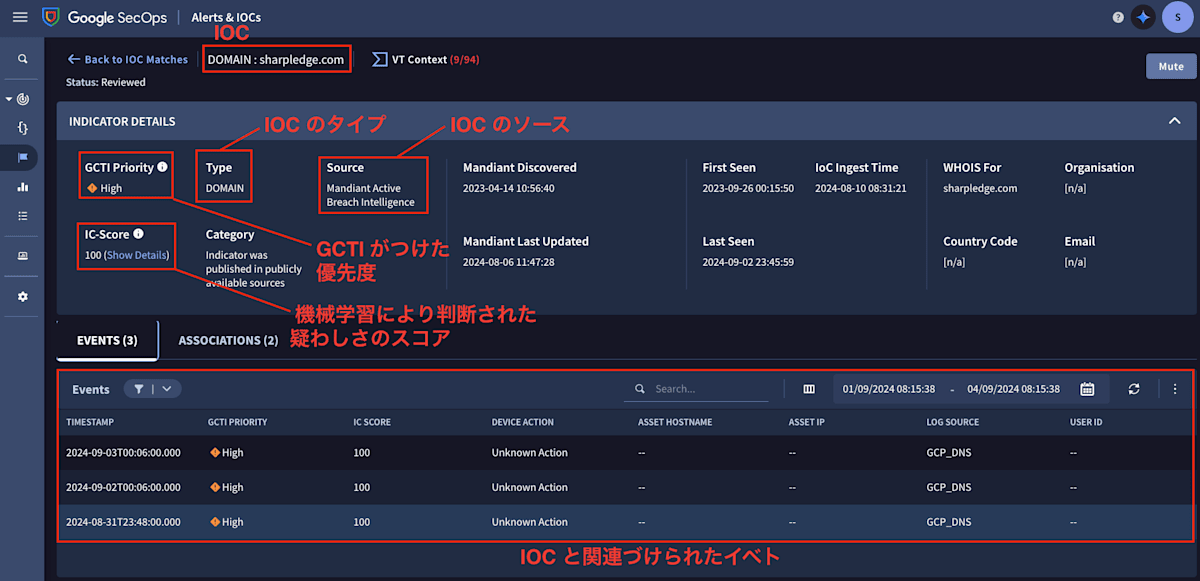The image size is (1200, 581).
Task: Click the start date 01/09/2024 08:15:38
Action: point(889,389)
